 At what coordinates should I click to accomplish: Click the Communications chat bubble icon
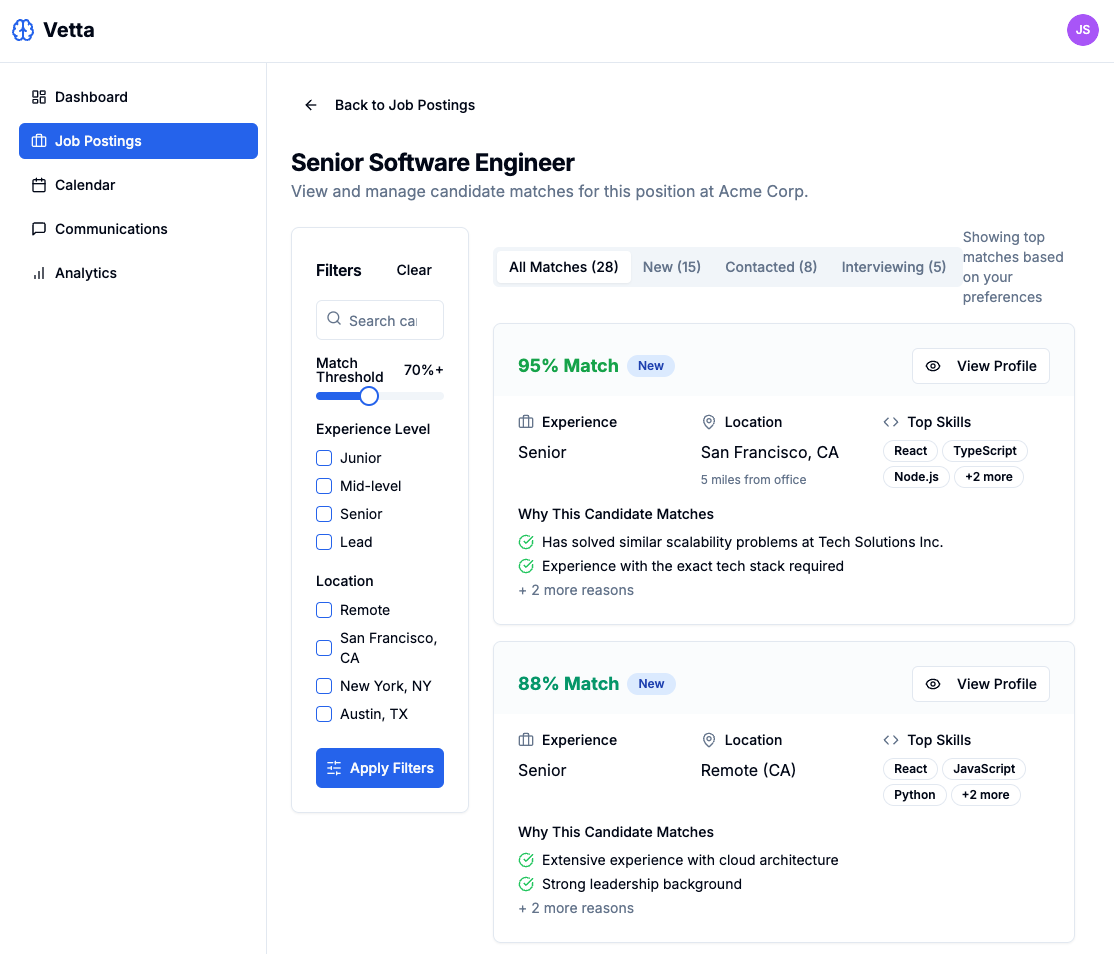tap(39, 229)
